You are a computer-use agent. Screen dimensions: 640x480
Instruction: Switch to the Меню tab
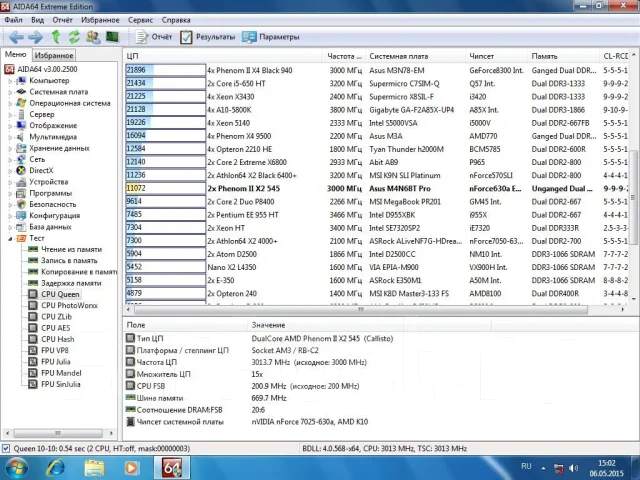click(x=16, y=55)
